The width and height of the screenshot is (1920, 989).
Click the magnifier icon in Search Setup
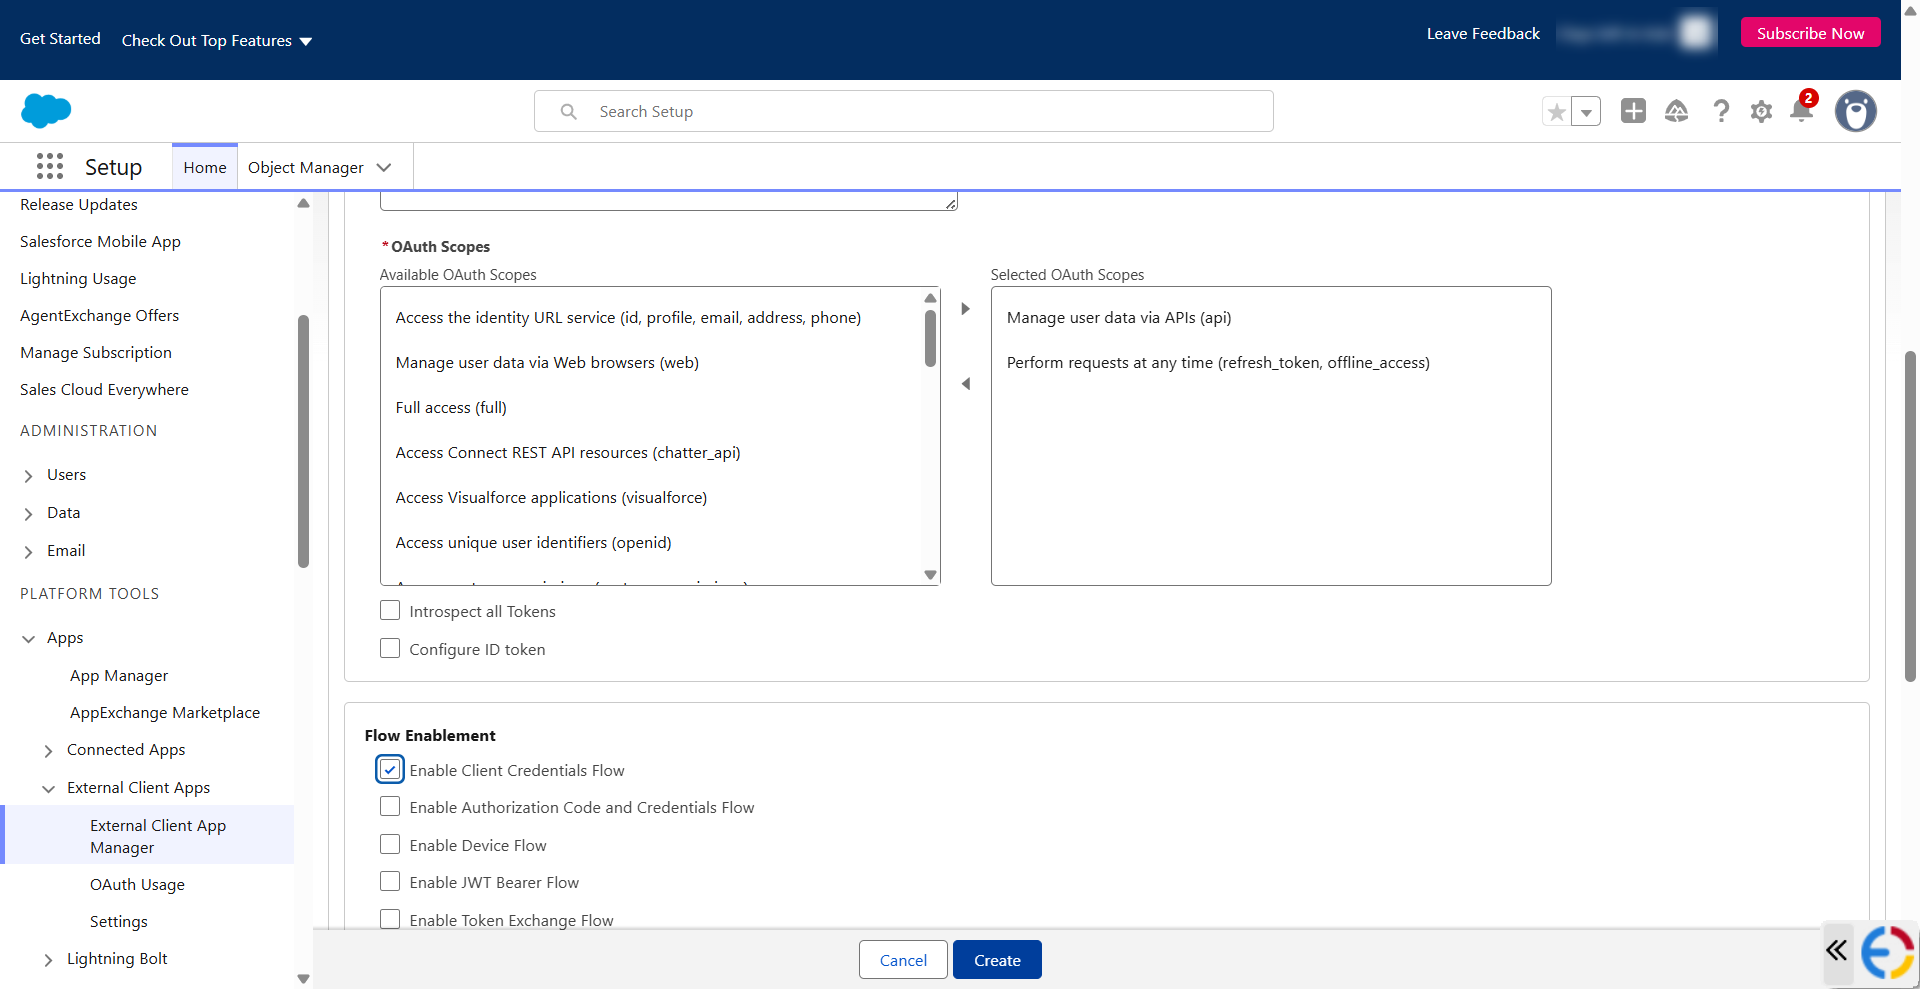[568, 112]
